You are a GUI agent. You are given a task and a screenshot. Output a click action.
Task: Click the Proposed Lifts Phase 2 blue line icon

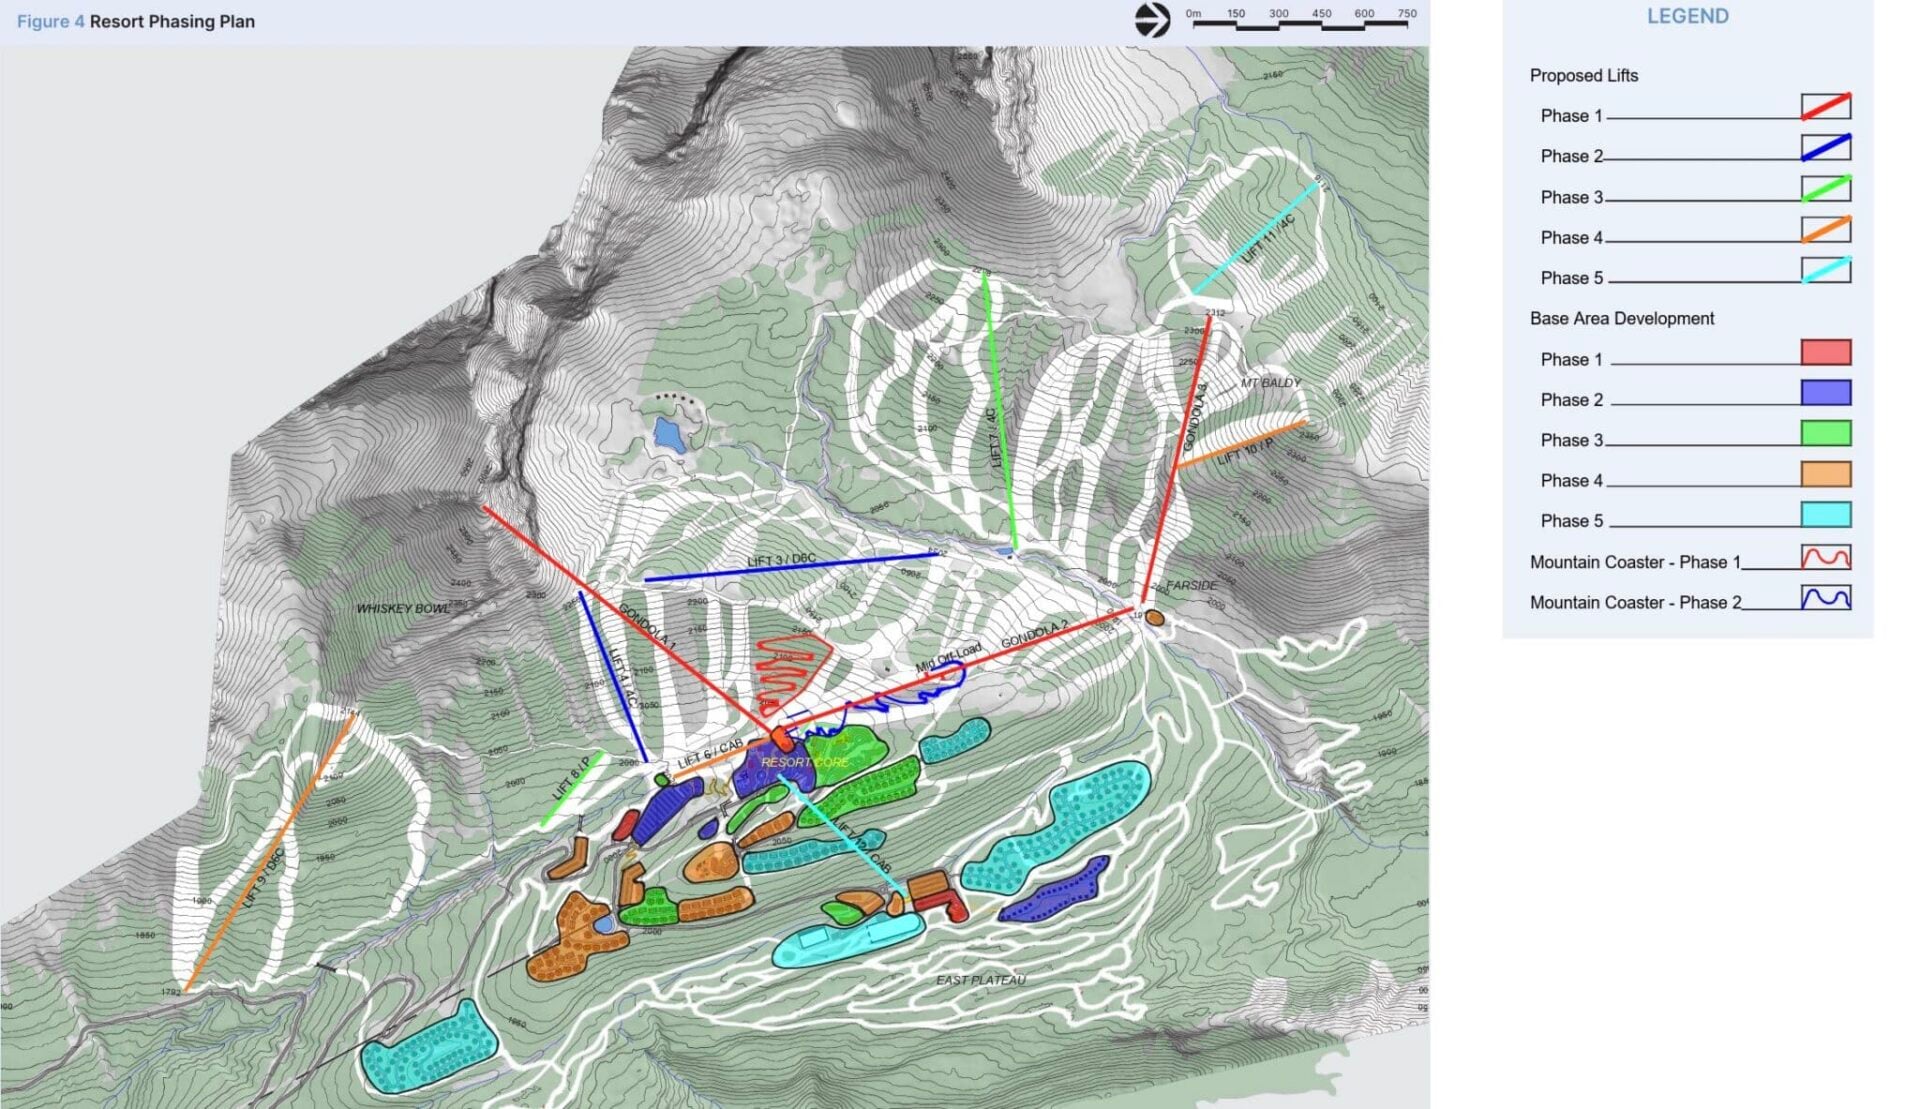pos(1825,147)
